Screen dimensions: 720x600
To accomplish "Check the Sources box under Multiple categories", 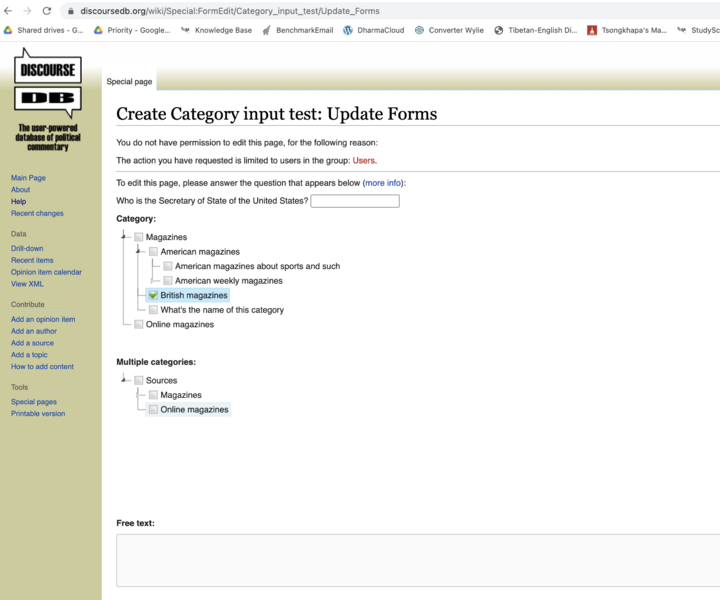I will point(139,380).
